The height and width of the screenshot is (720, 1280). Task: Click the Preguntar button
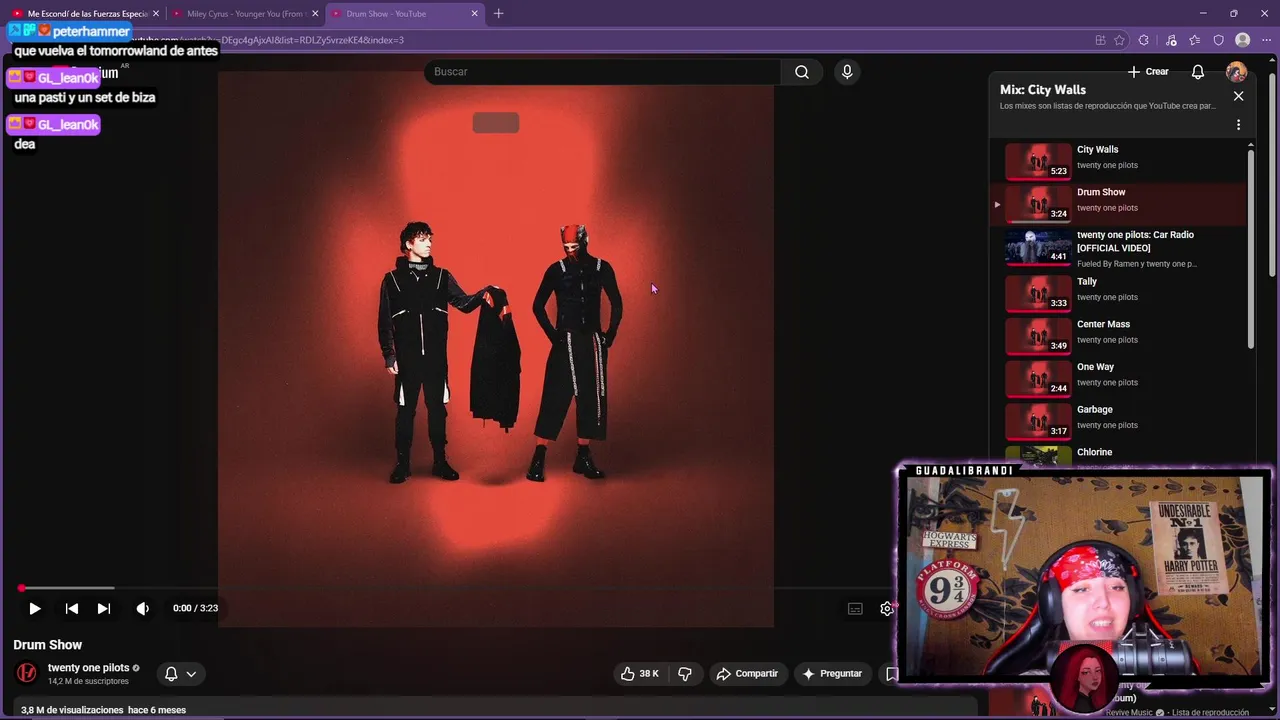[832, 674]
